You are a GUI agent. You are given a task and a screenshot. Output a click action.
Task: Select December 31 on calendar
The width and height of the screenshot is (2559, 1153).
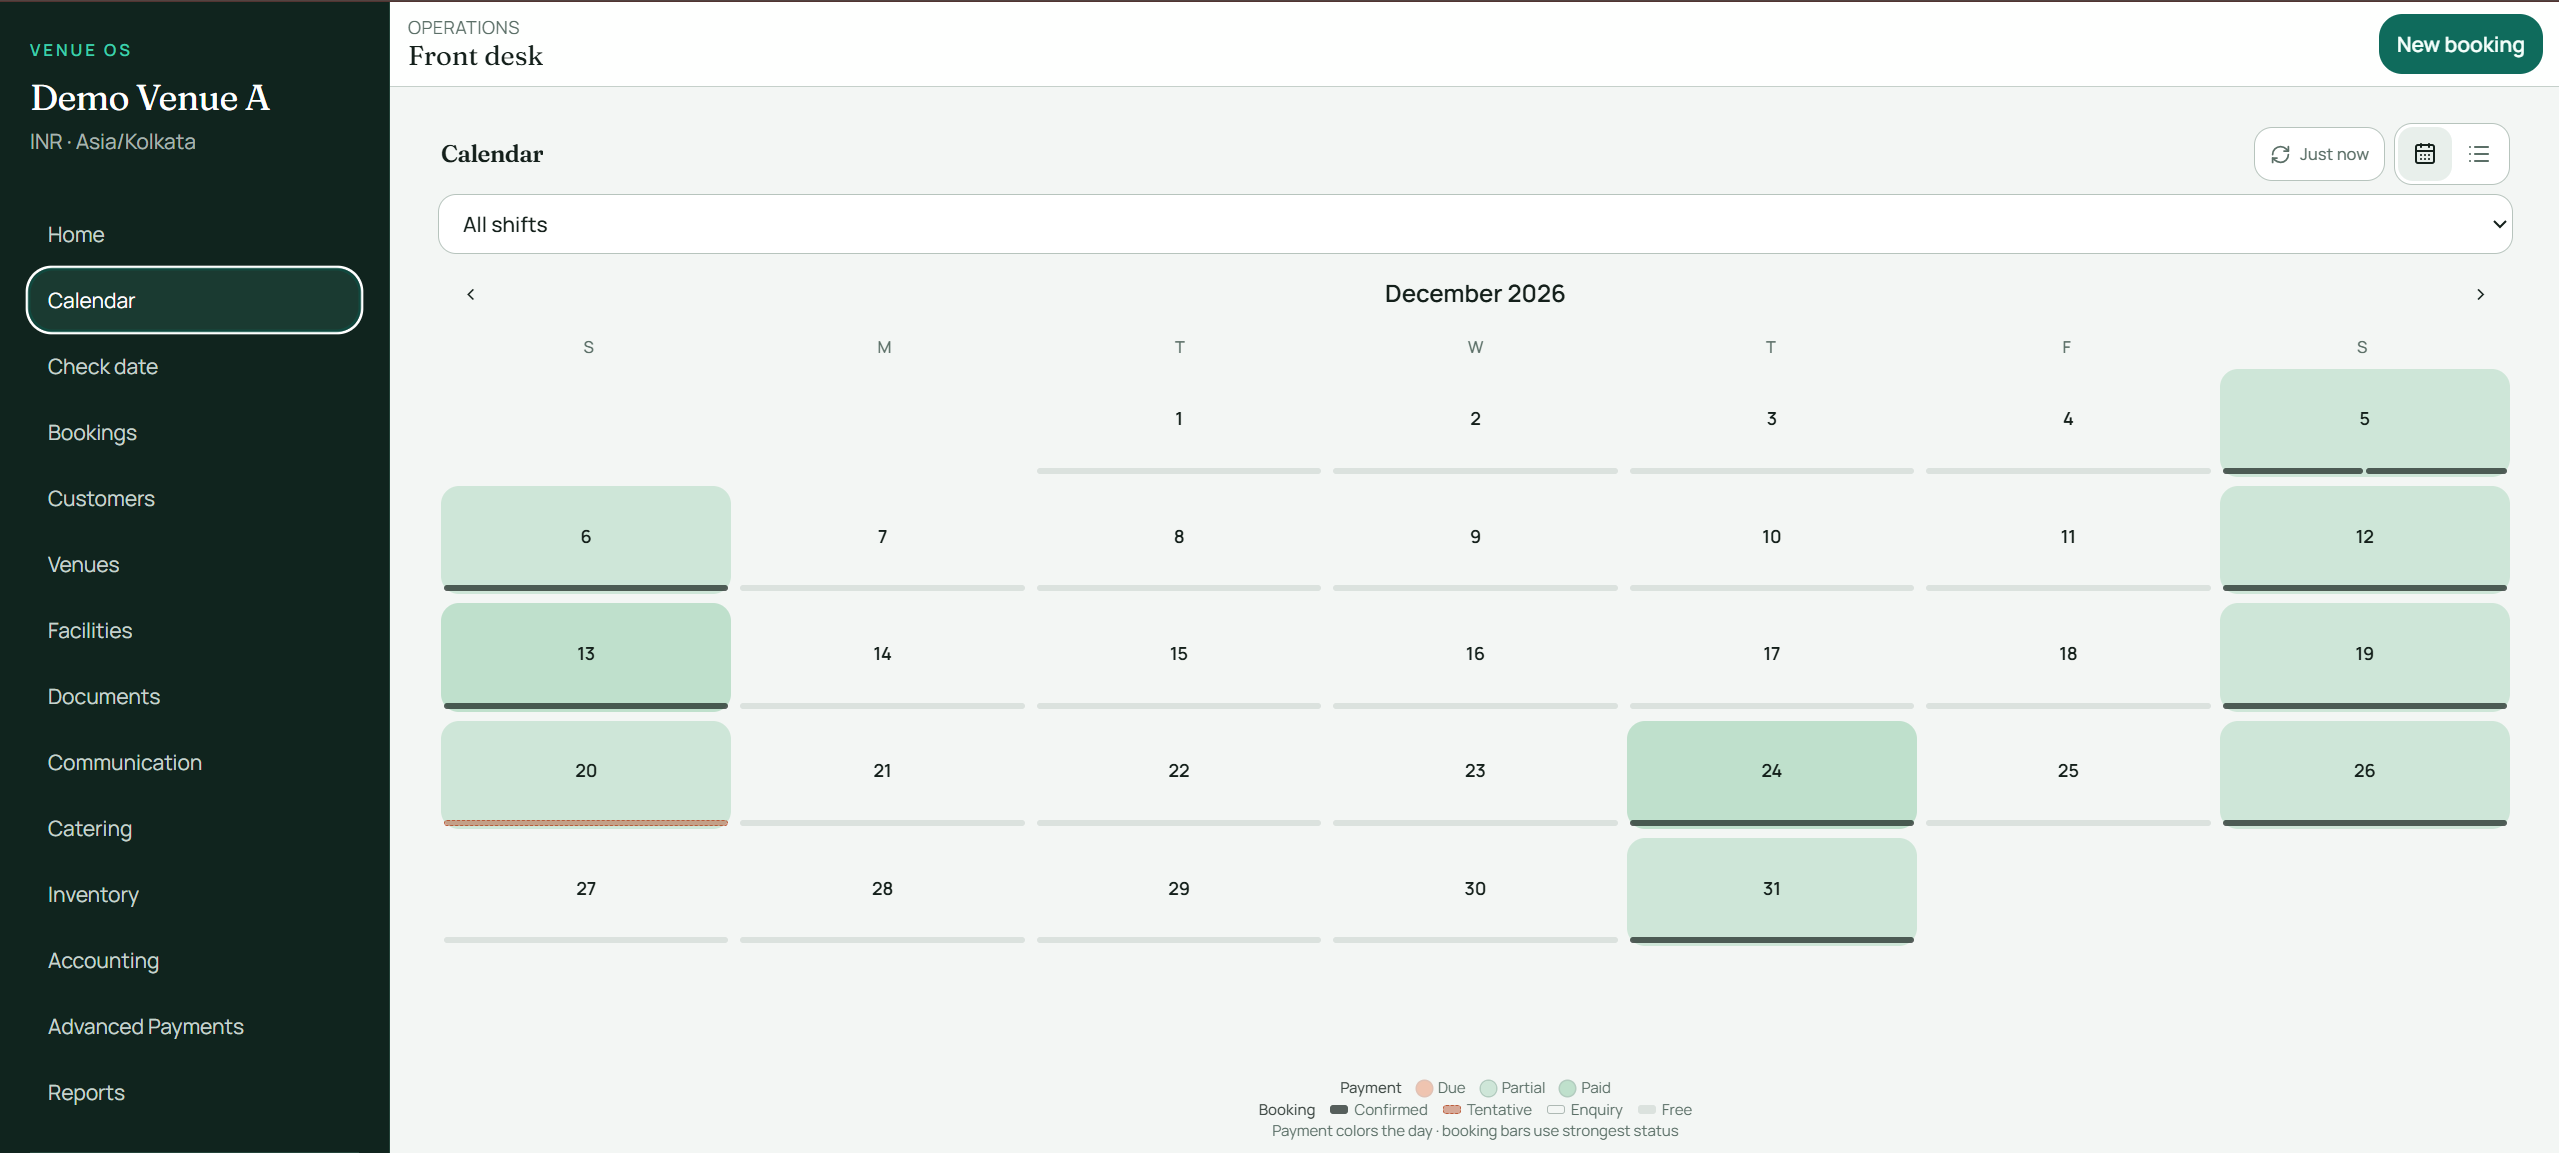tap(1771, 891)
